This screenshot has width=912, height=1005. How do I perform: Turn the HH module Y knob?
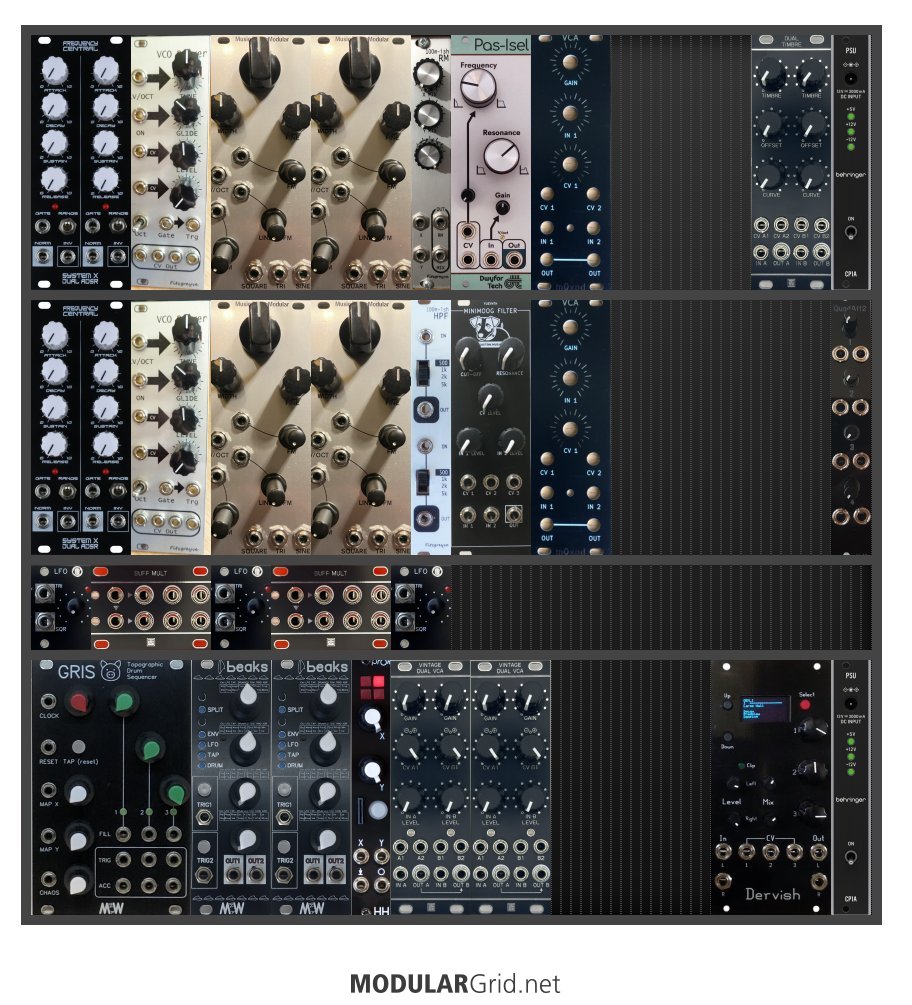tap(371, 769)
